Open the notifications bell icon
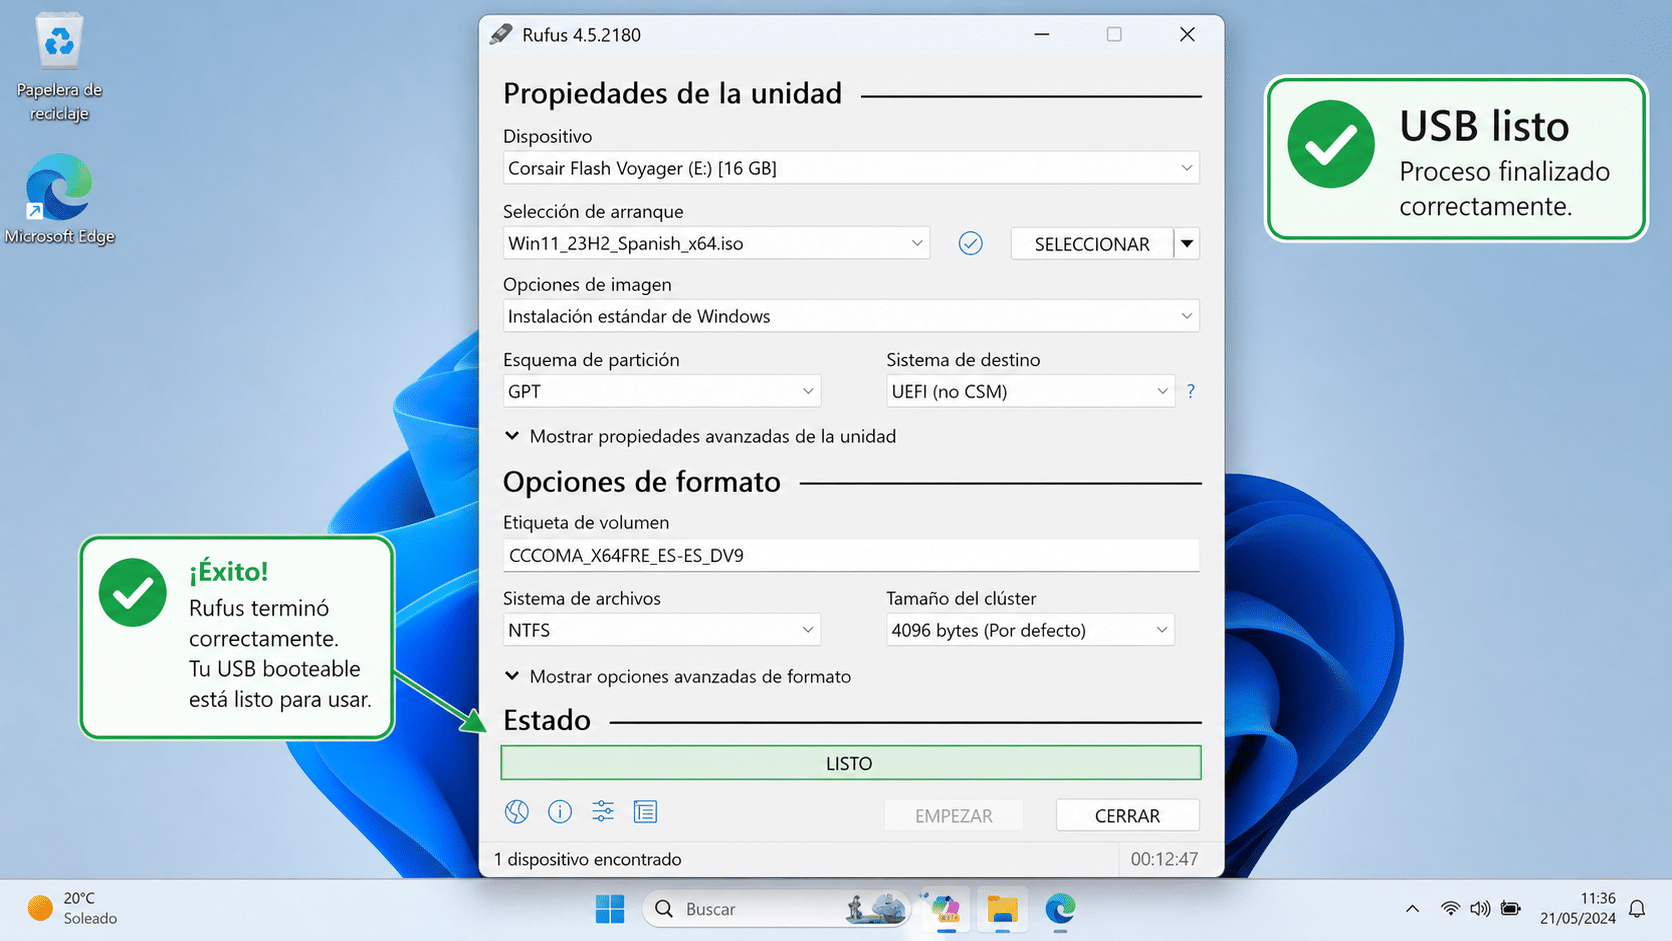 pyautogui.click(x=1637, y=909)
